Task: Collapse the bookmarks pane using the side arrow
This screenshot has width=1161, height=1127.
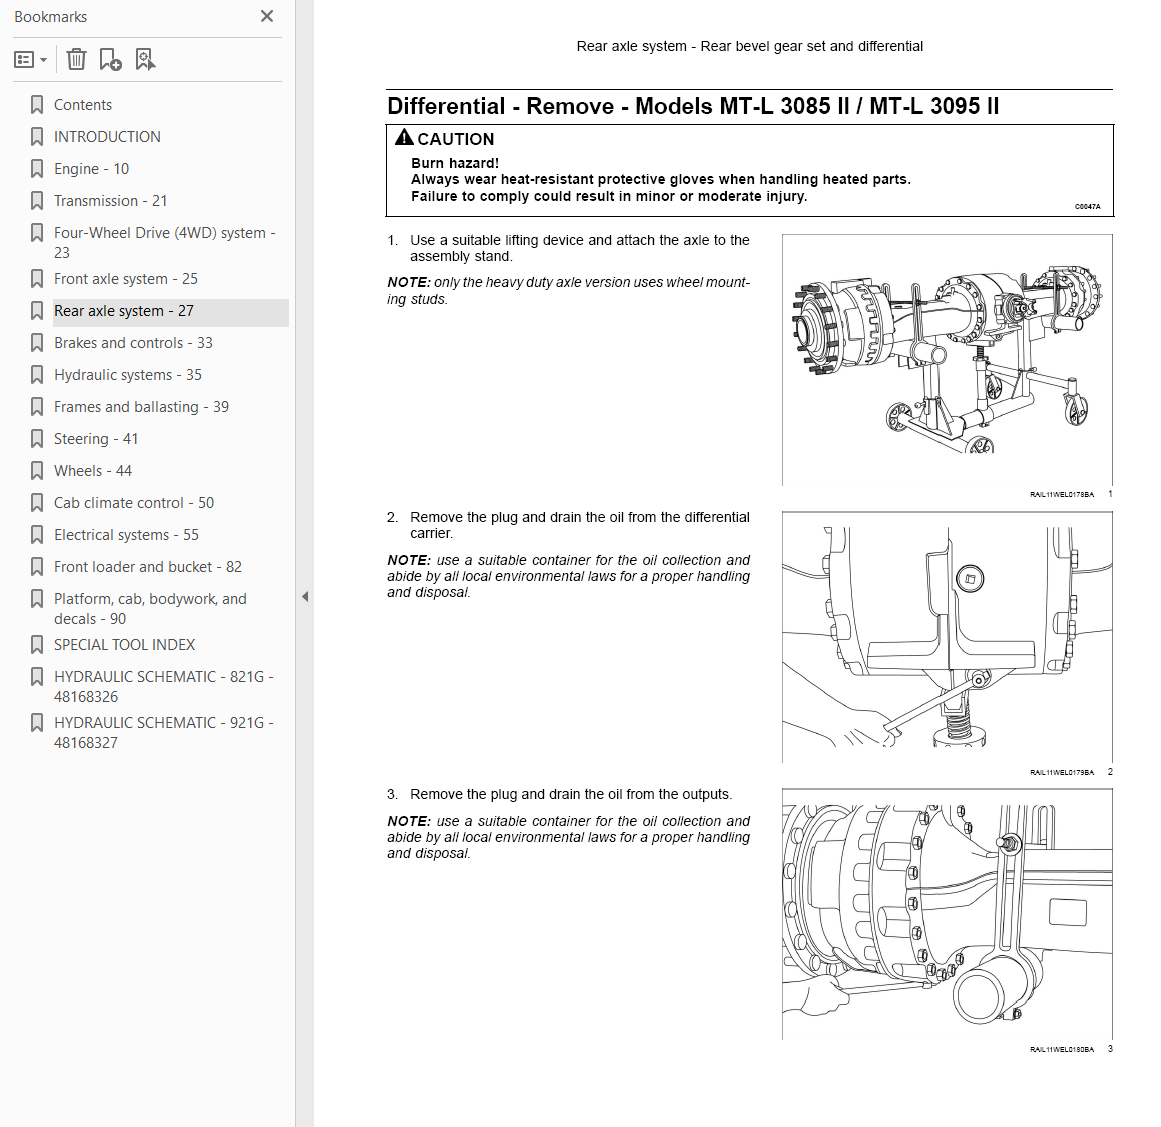Action: pos(304,597)
